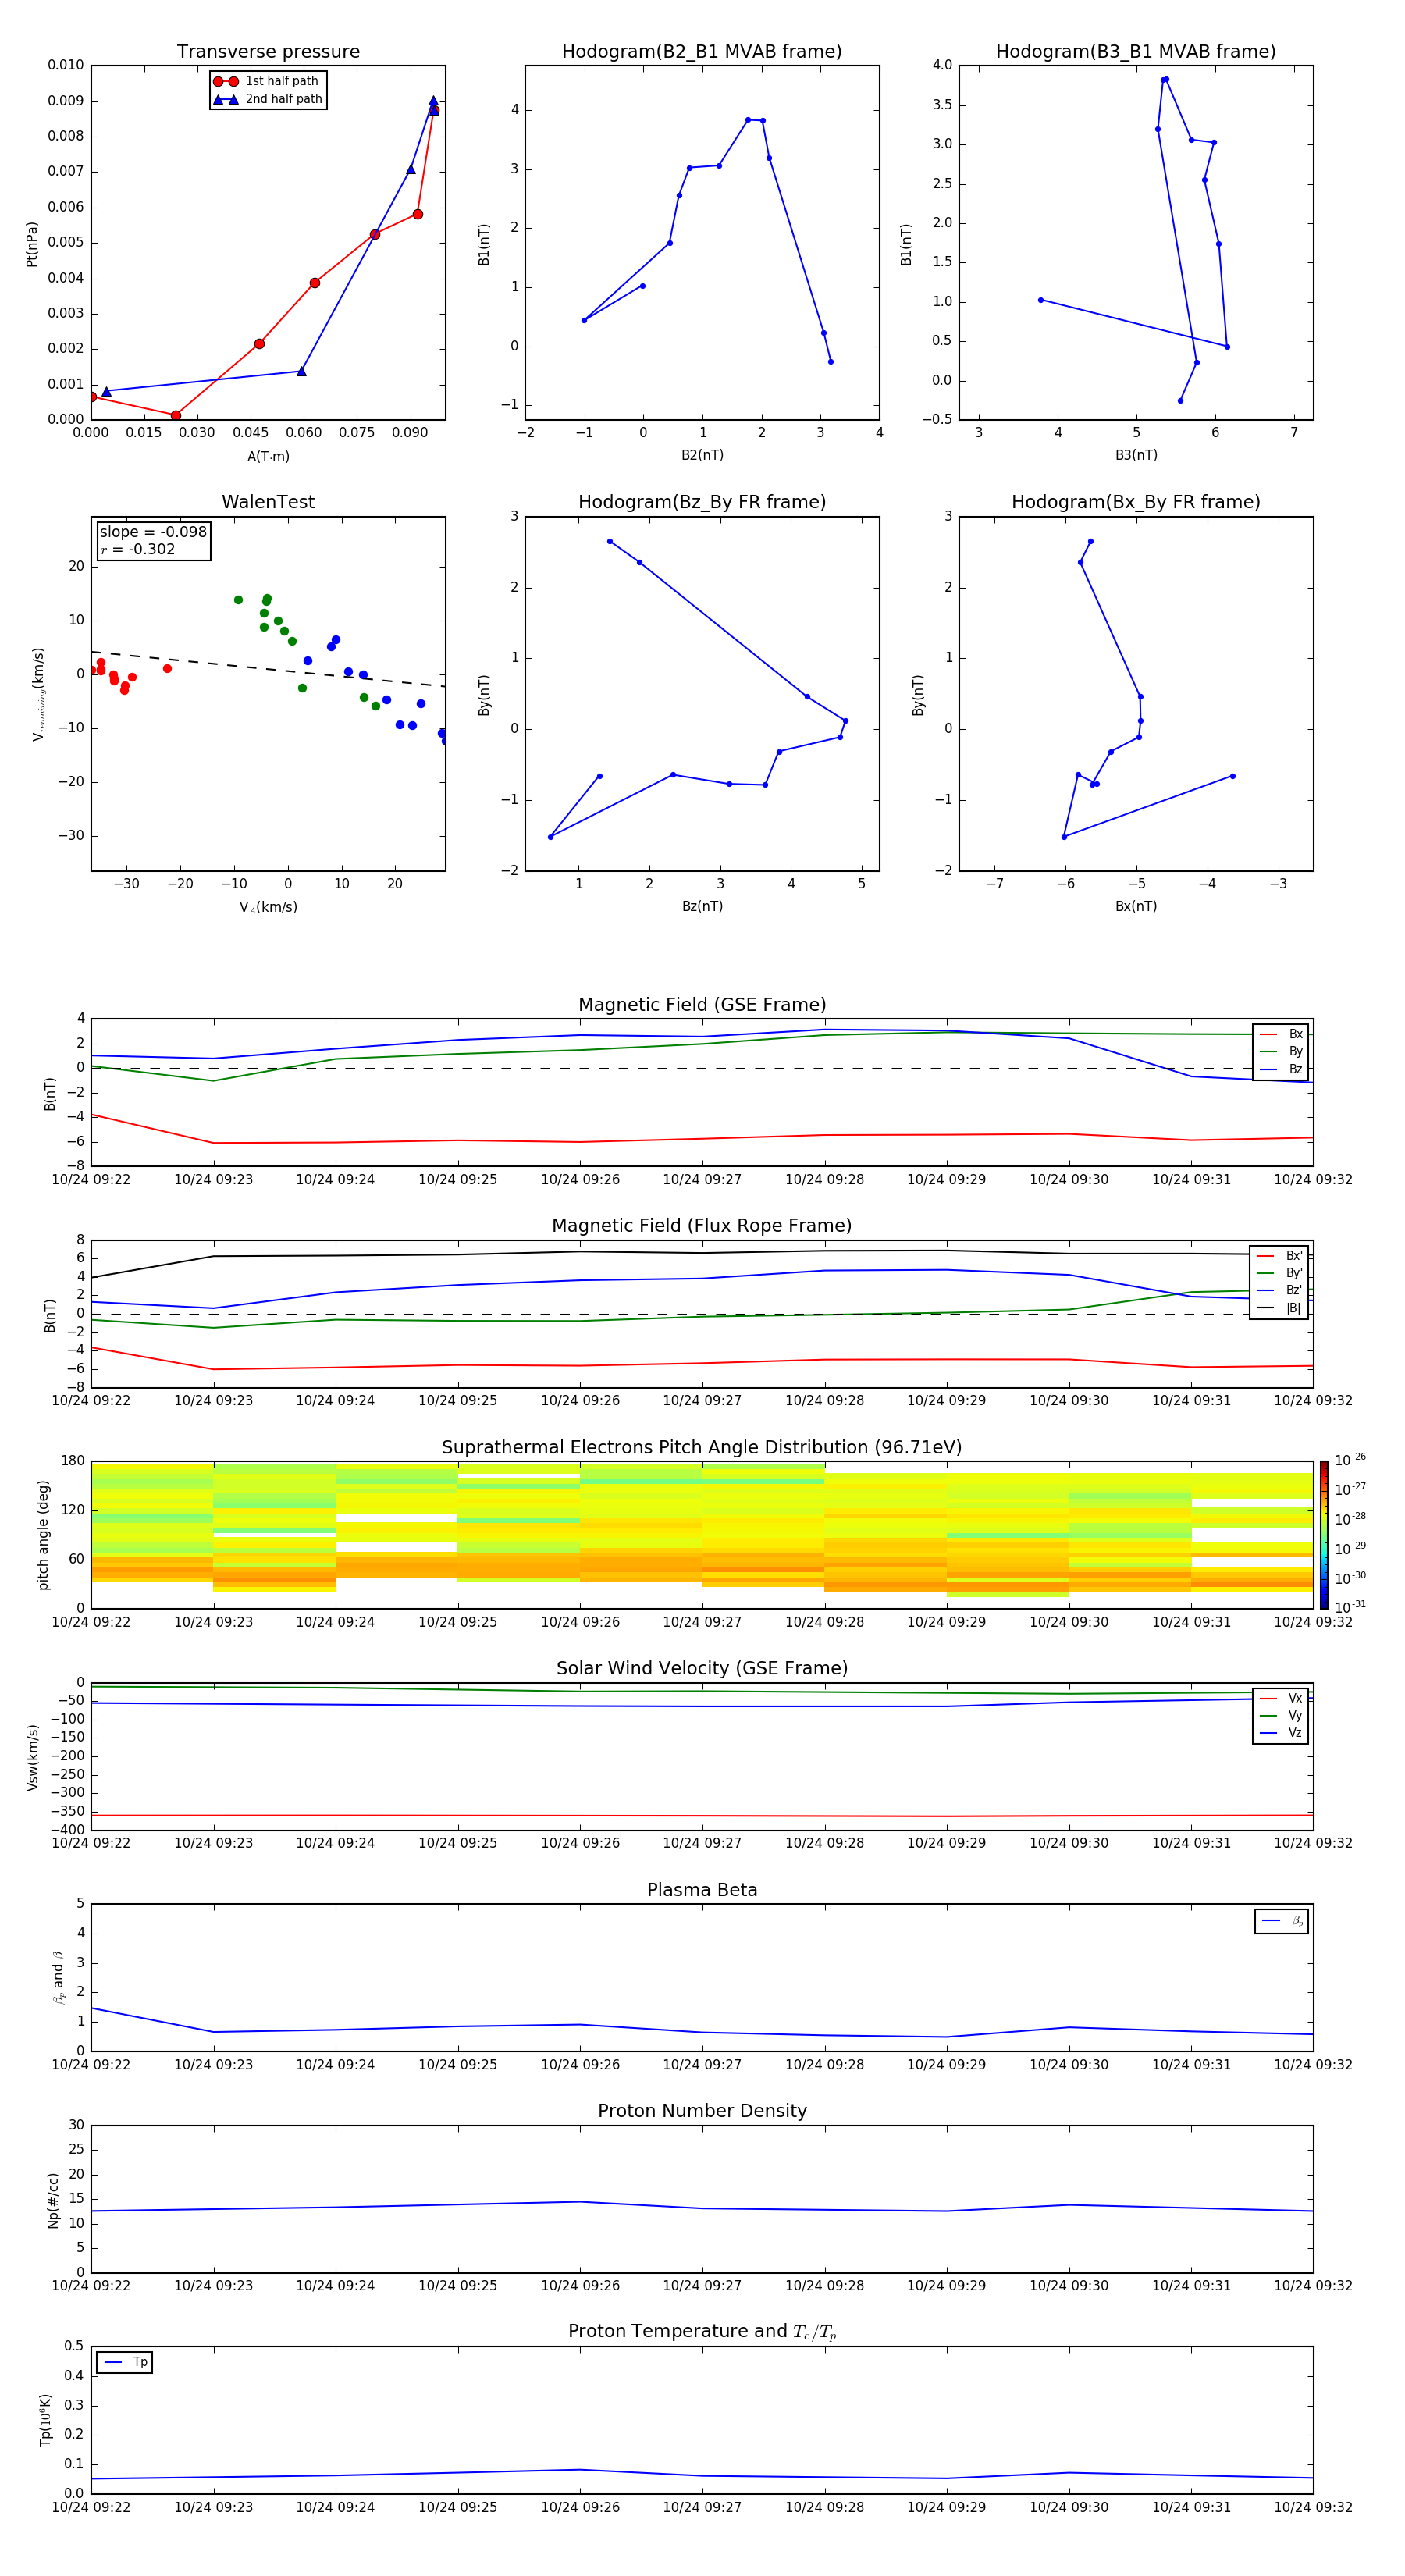Click the pitch angle distribution colorbar

click(x=1324, y=1535)
